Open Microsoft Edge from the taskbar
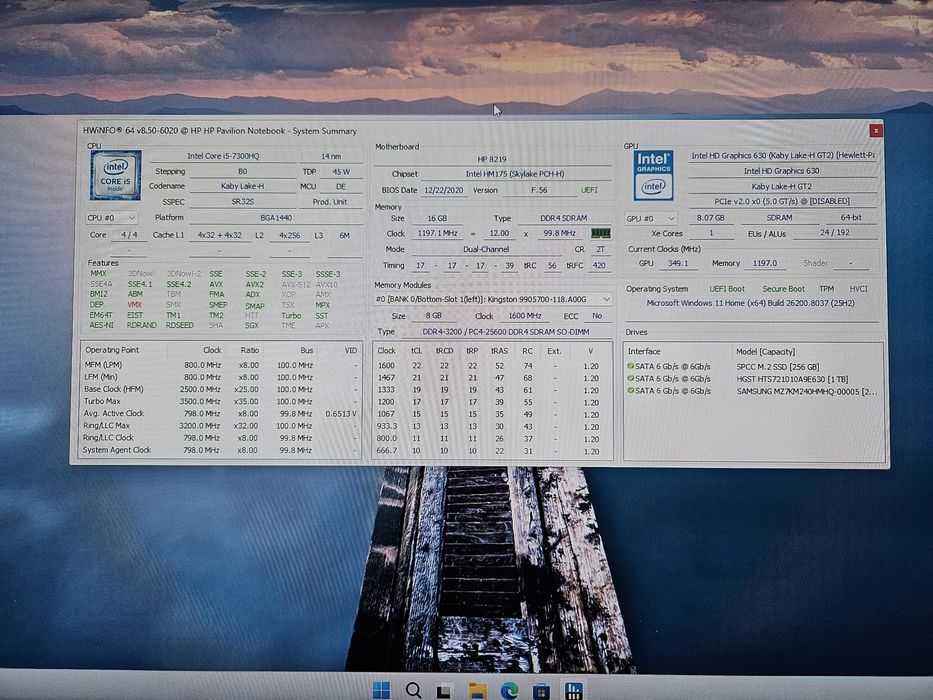Screen dimensions: 933x700 (x=509, y=691)
